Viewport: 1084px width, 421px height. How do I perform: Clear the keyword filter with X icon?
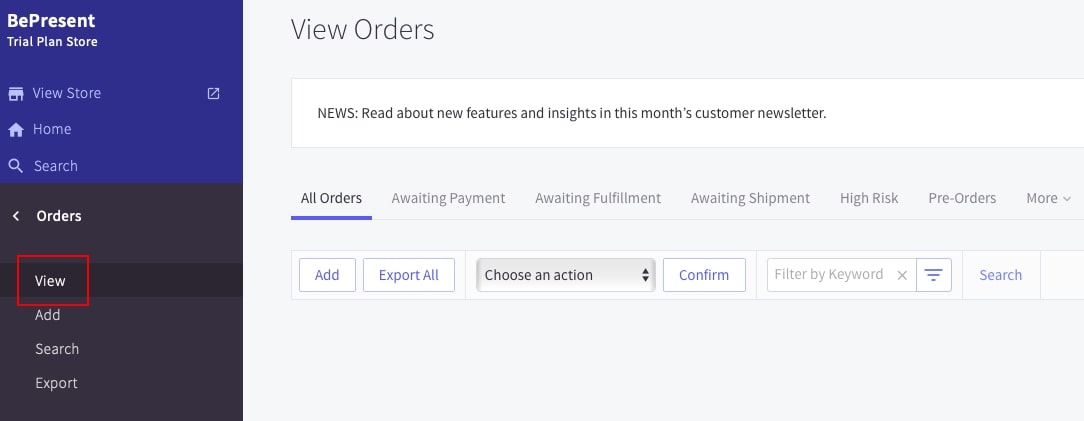point(902,275)
